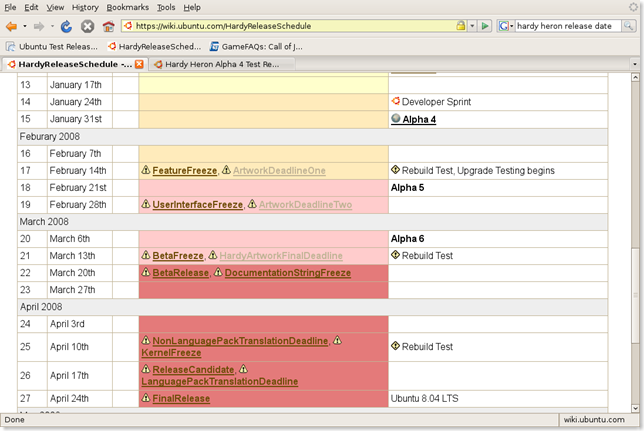Screen dimensions: 644x431
Task: Open the HardyReleaseSched... bookmark
Action: (155, 46)
